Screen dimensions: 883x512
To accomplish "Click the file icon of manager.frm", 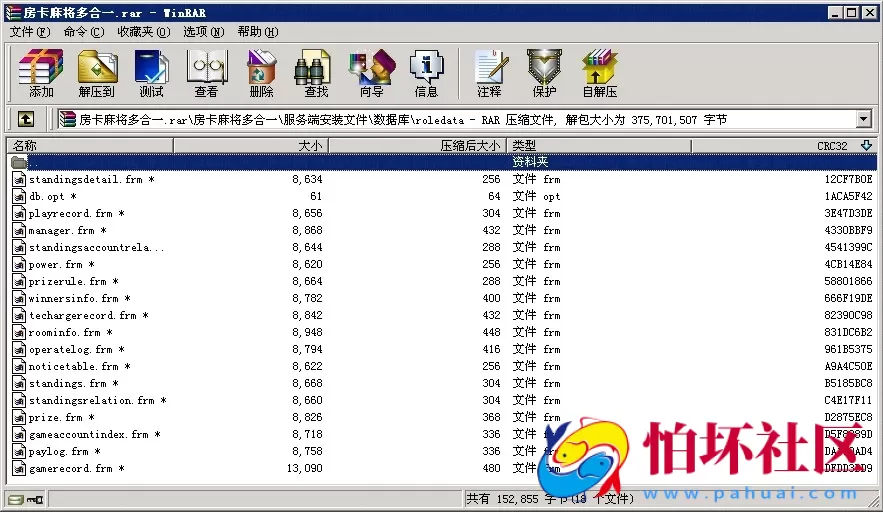I will [x=19, y=230].
